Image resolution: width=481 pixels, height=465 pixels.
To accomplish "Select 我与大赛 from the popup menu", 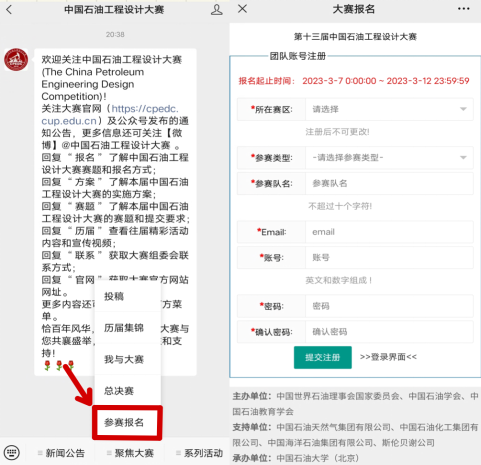I will tap(128, 359).
